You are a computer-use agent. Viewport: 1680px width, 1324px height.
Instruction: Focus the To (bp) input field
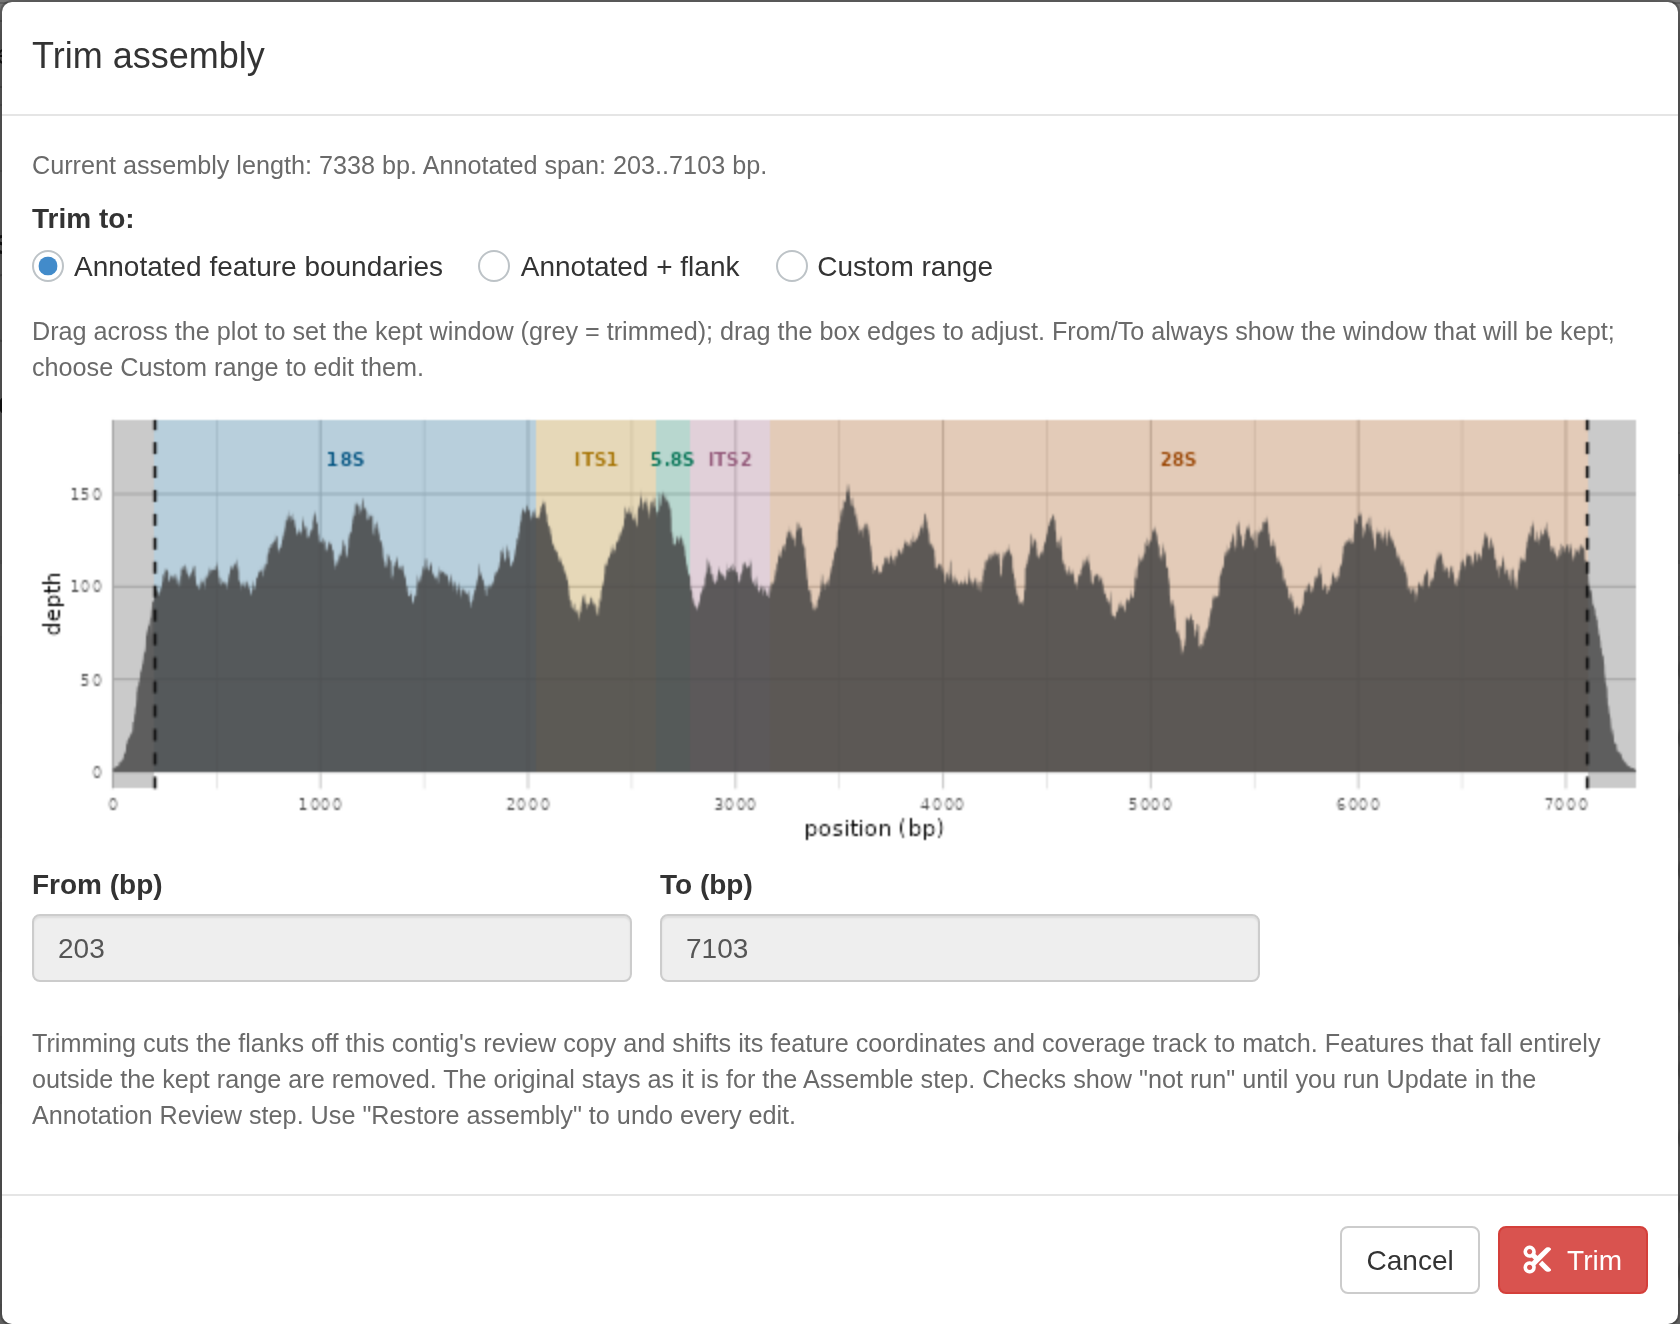point(960,948)
